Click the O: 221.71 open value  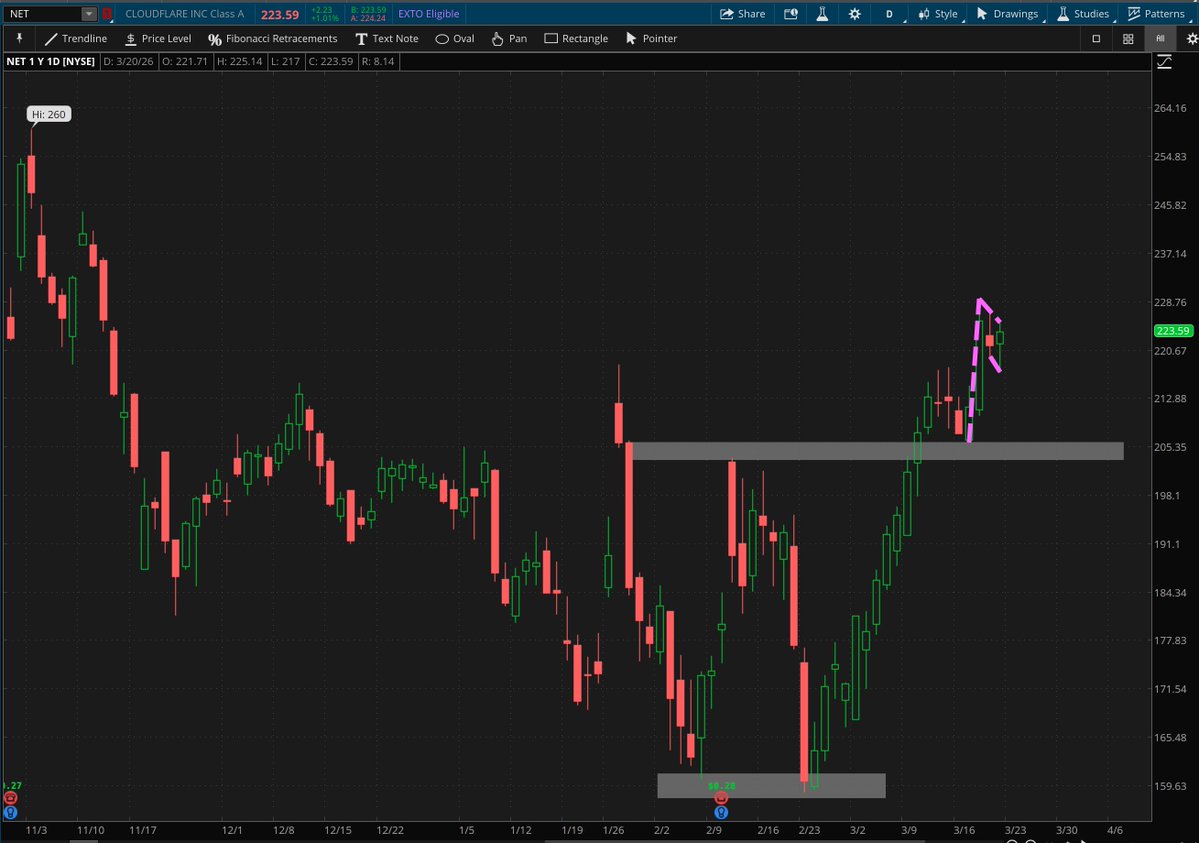(185, 61)
